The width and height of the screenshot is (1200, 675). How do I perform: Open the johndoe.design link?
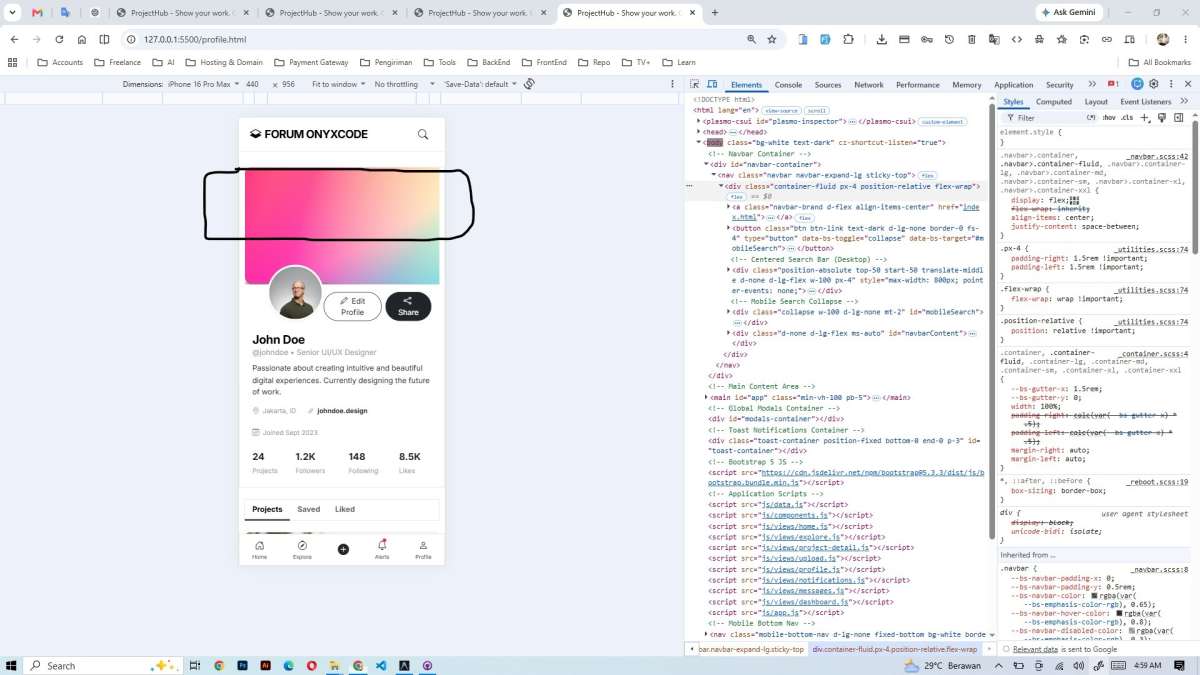[x=342, y=410]
